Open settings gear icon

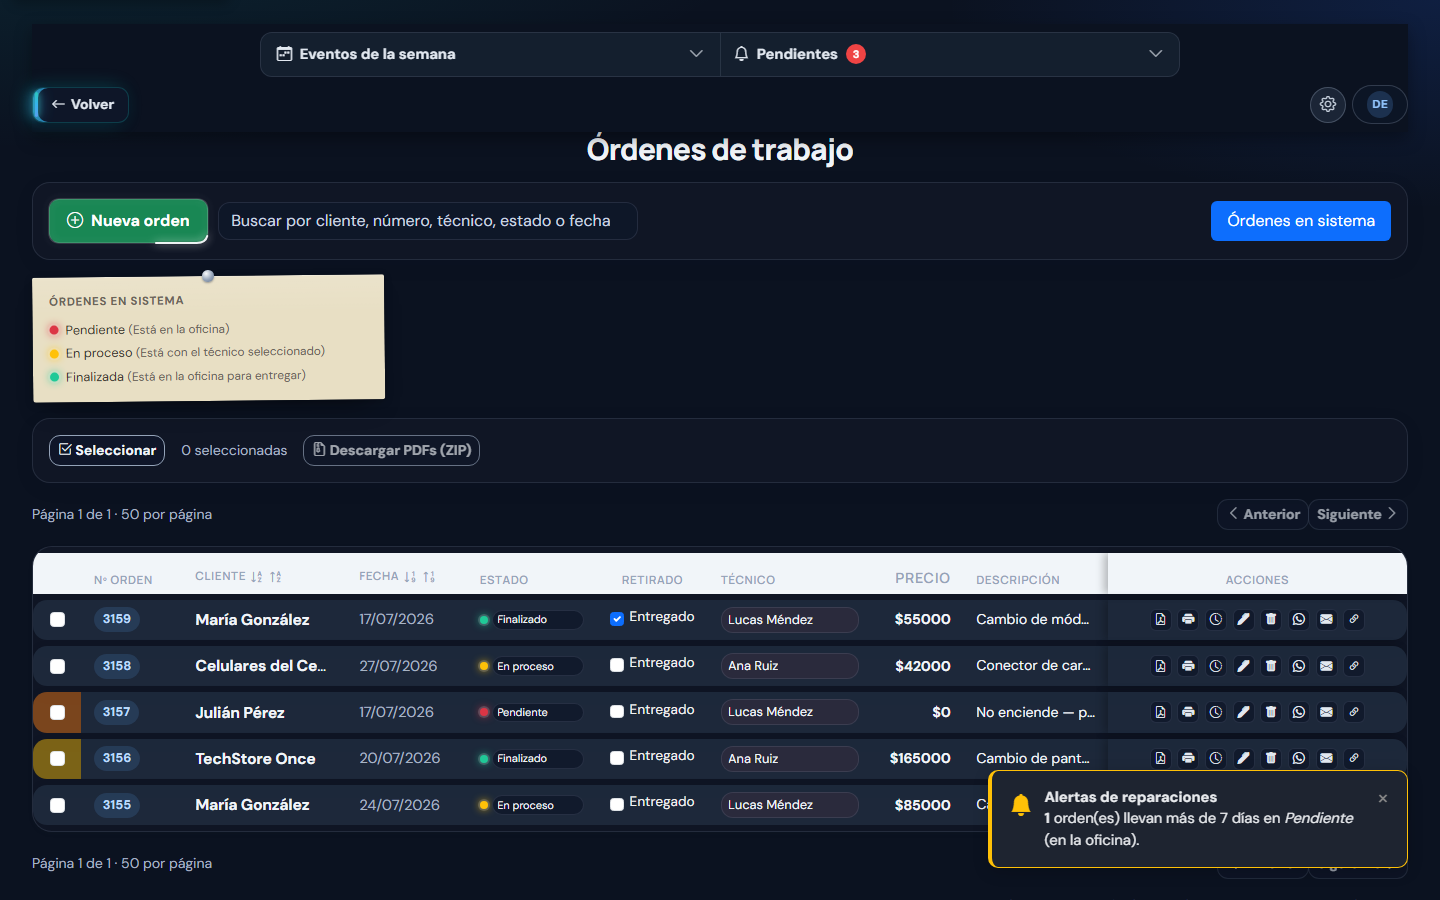(x=1328, y=104)
